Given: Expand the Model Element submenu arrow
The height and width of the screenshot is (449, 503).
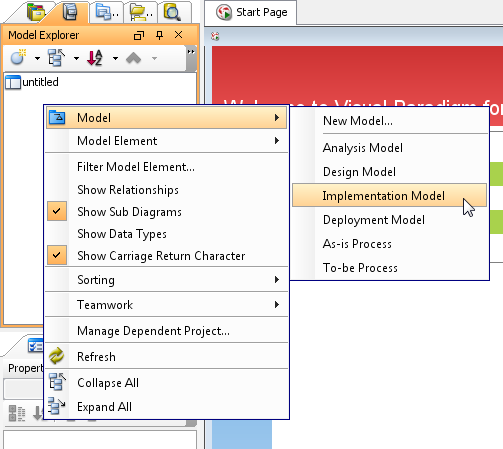Looking at the screenshot, I should click(x=277, y=141).
